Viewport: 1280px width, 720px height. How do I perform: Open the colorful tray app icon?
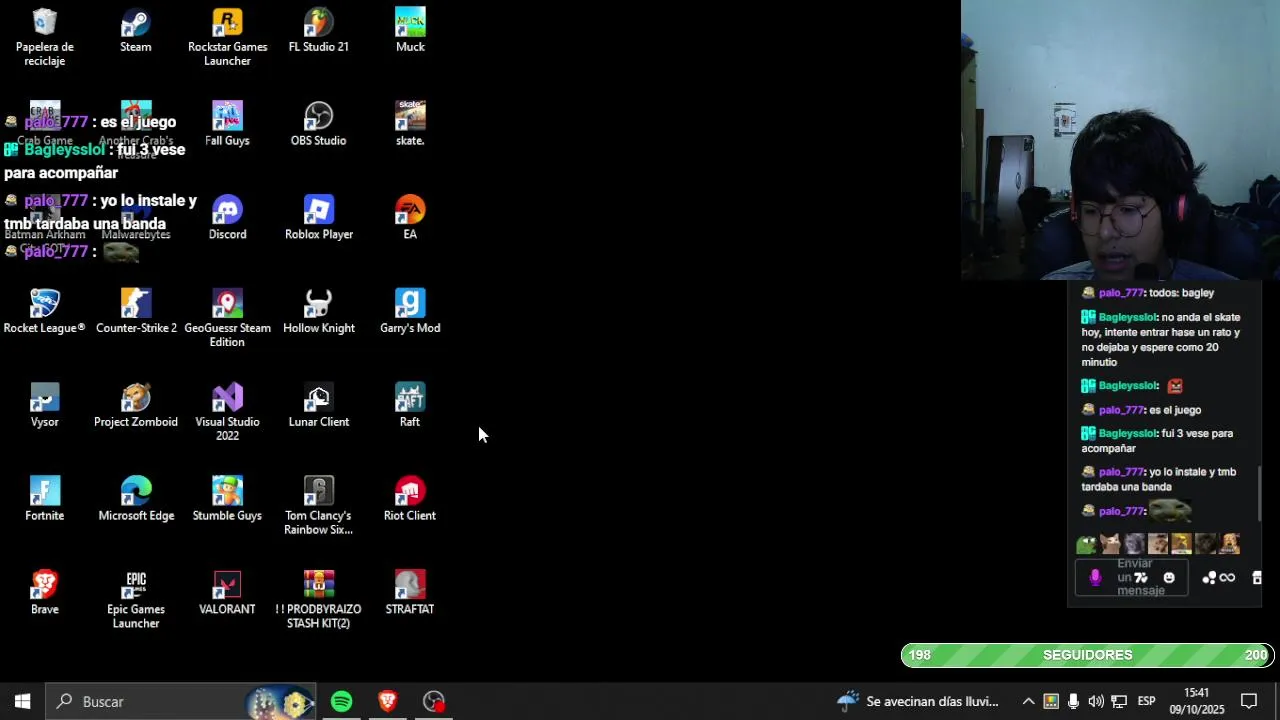pyautogui.click(x=1051, y=702)
